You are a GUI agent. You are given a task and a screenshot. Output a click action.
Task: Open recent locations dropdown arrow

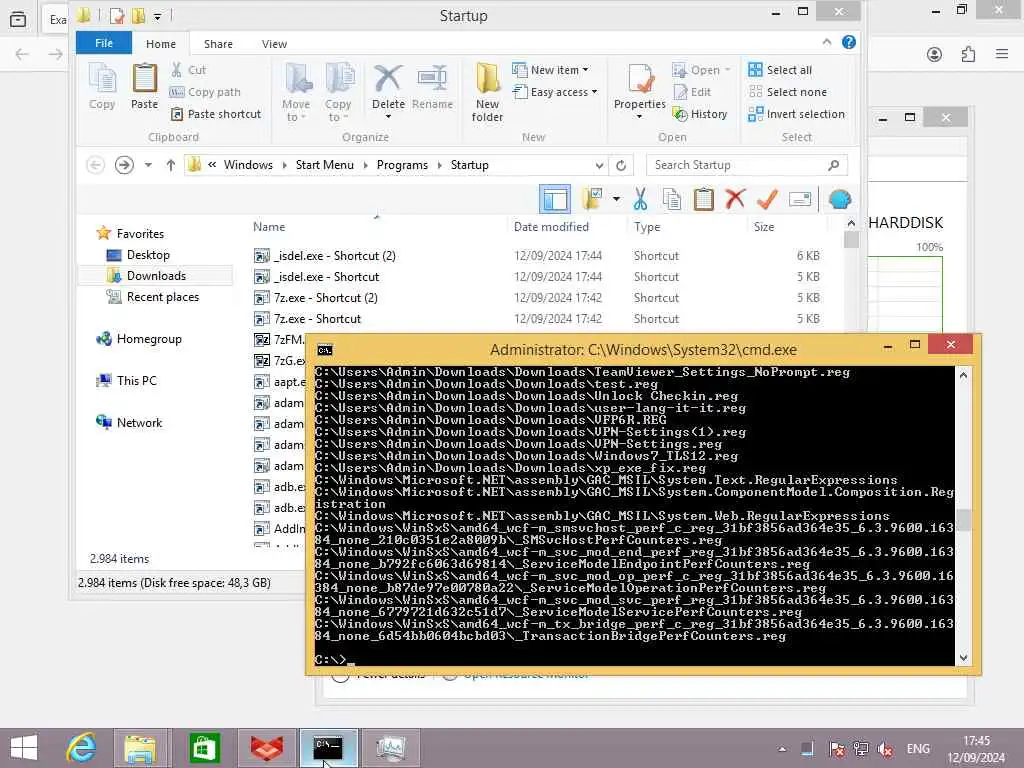[148, 165]
